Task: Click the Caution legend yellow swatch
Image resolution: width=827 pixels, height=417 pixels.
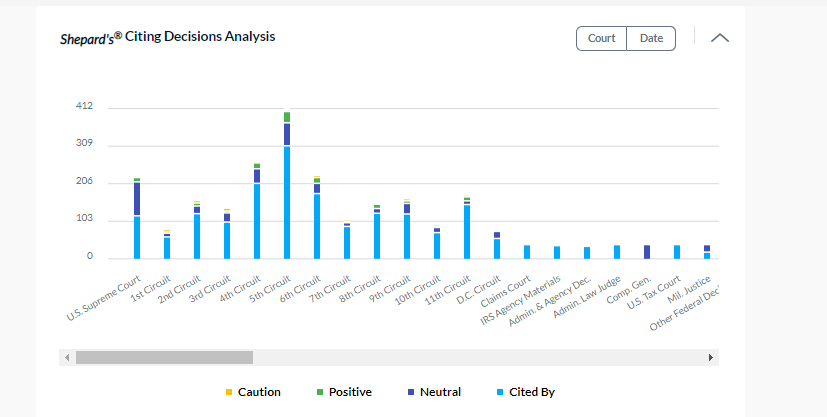Action: click(229, 393)
